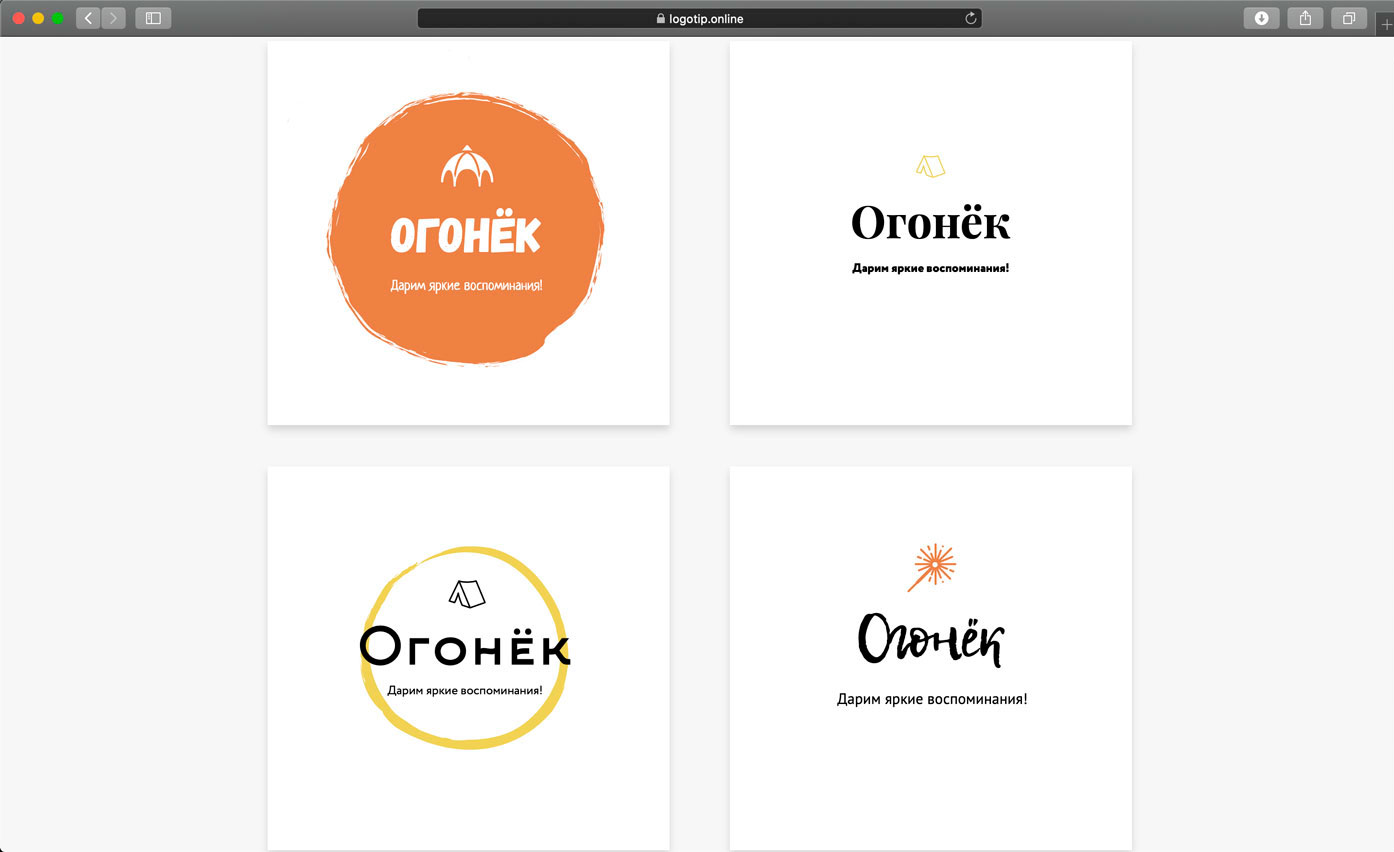Click the Safari back navigation arrow
This screenshot has width=1394, height=852.
point(88,18)
